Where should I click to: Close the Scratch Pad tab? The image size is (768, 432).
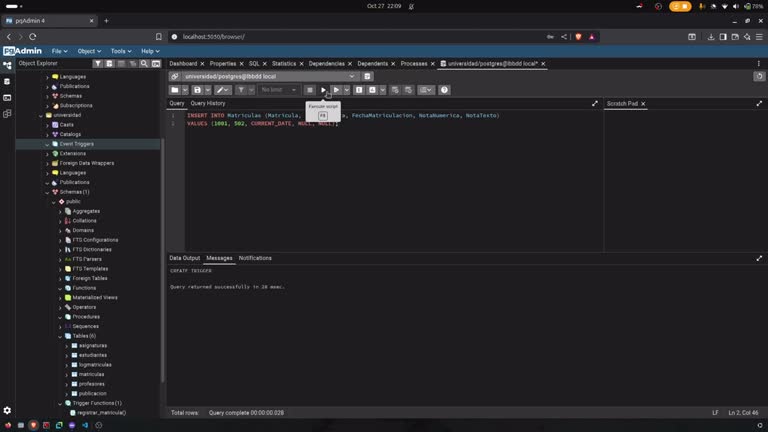pyautogui.click(x=643, y=104)
